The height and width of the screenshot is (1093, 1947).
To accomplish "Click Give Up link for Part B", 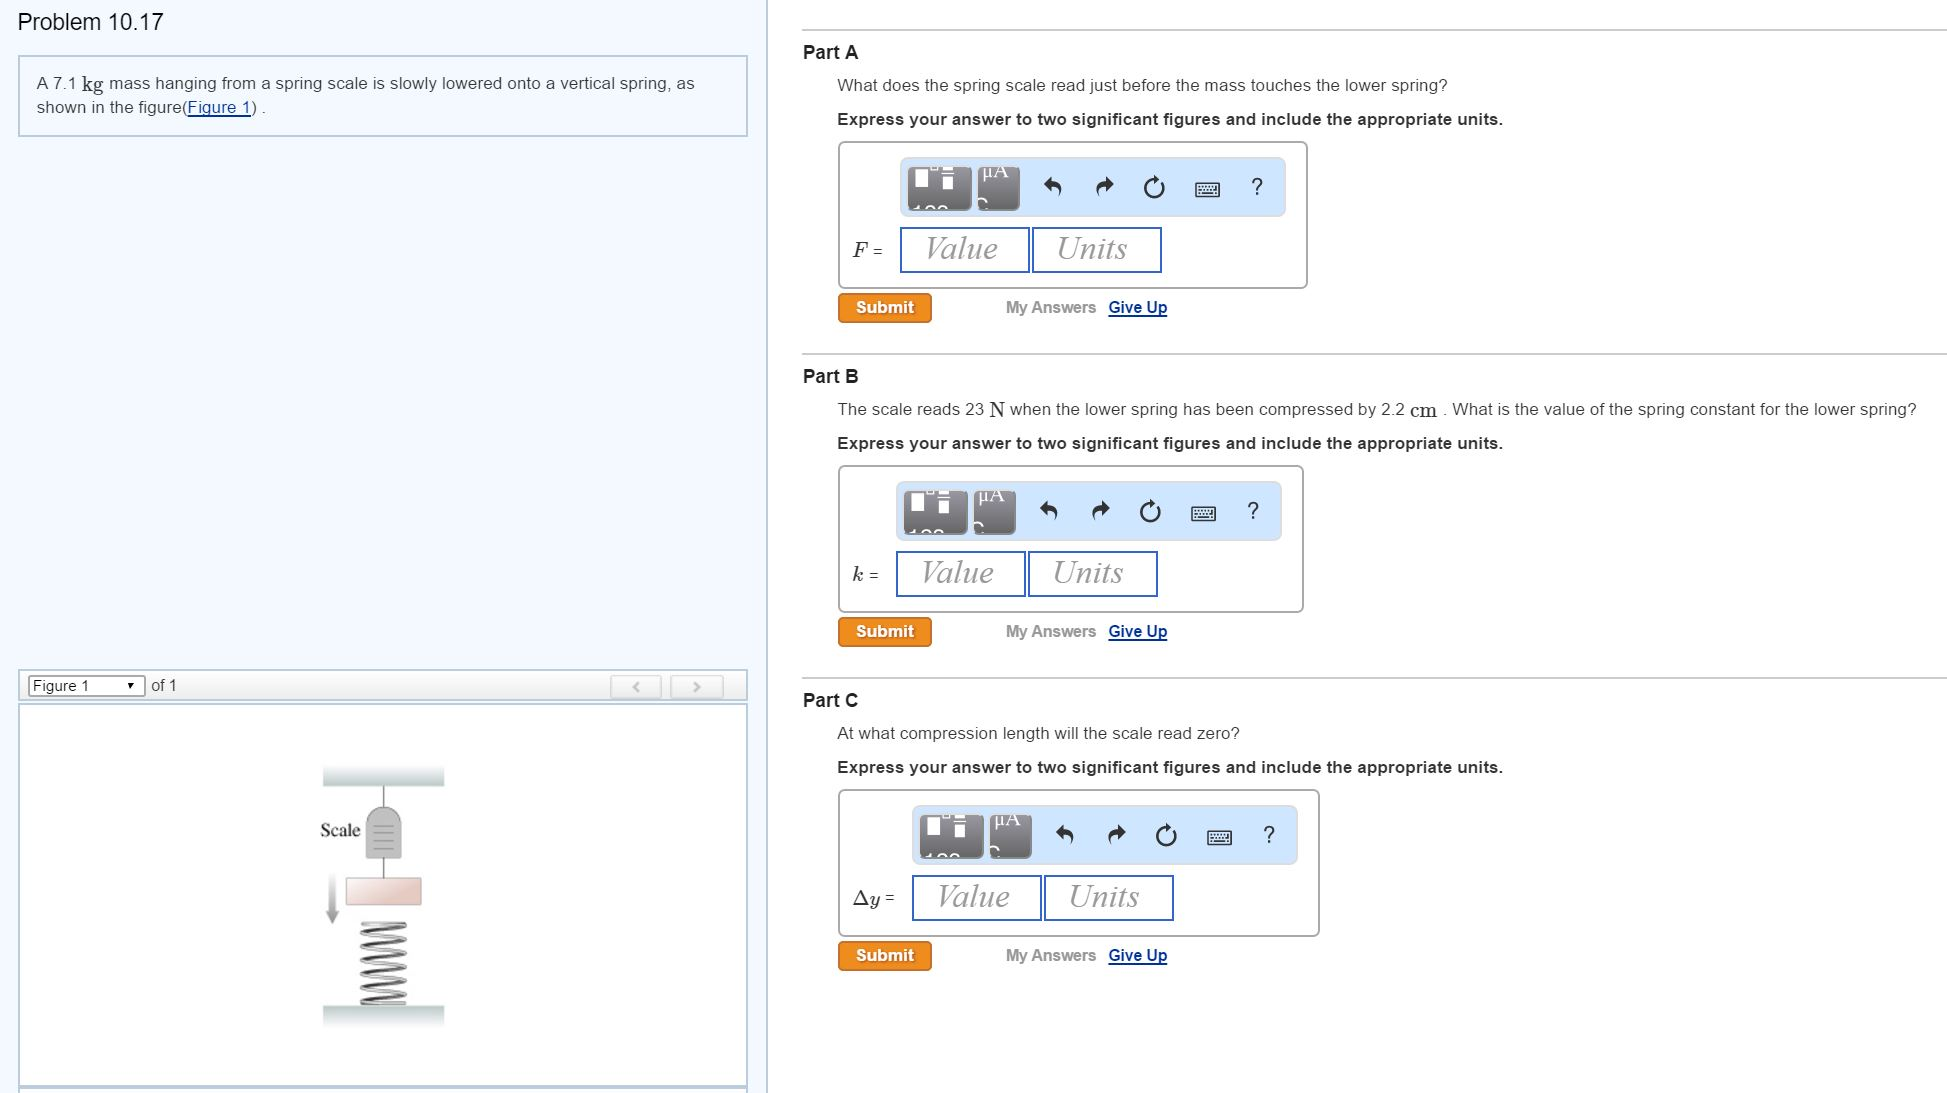I will 1137,632.
